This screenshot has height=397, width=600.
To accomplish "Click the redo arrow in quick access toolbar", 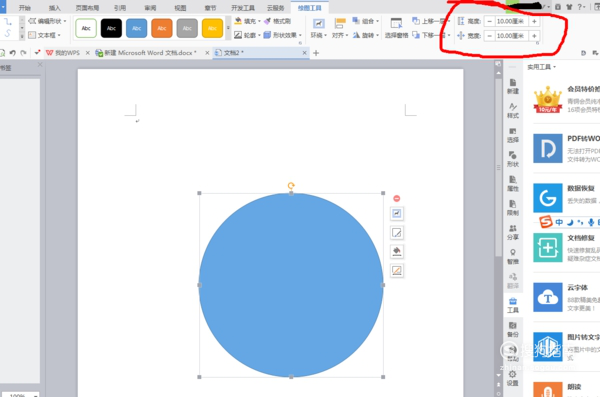I will pyautogui.click(x=24, y=53).
